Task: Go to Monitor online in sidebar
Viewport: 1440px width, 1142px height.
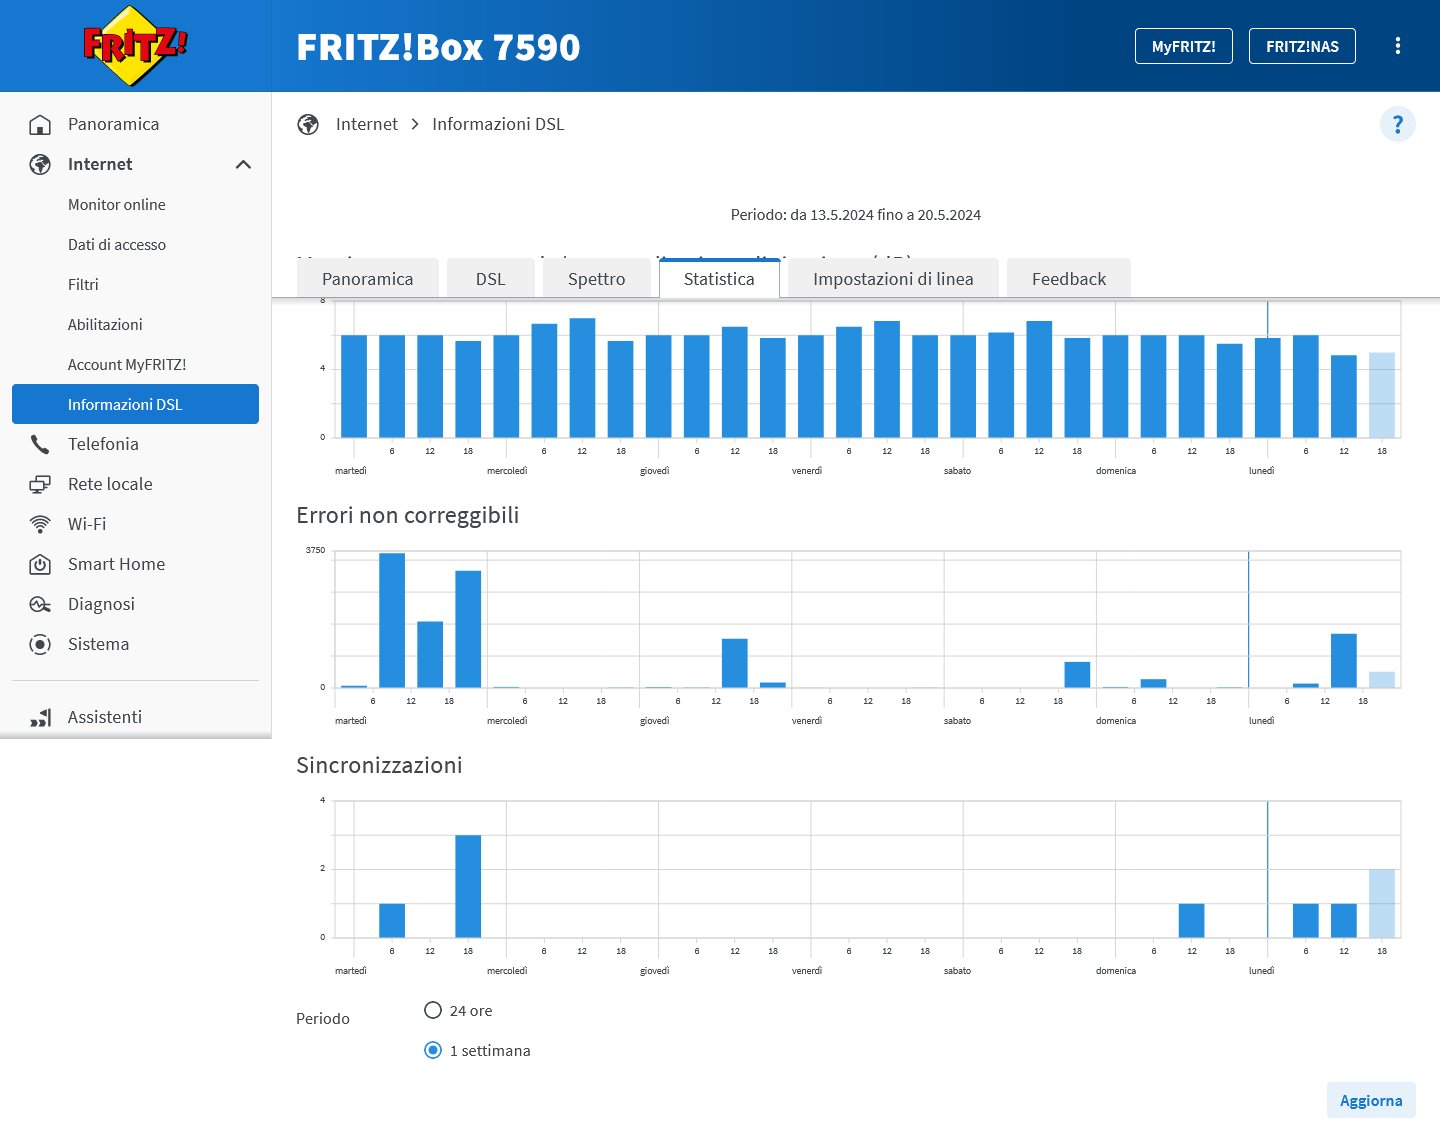Action: coord(117,205)
